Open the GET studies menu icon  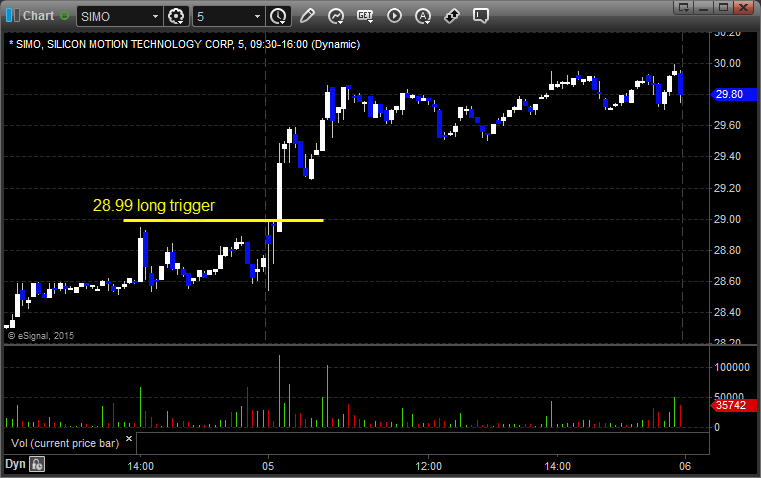coord(365,16)
